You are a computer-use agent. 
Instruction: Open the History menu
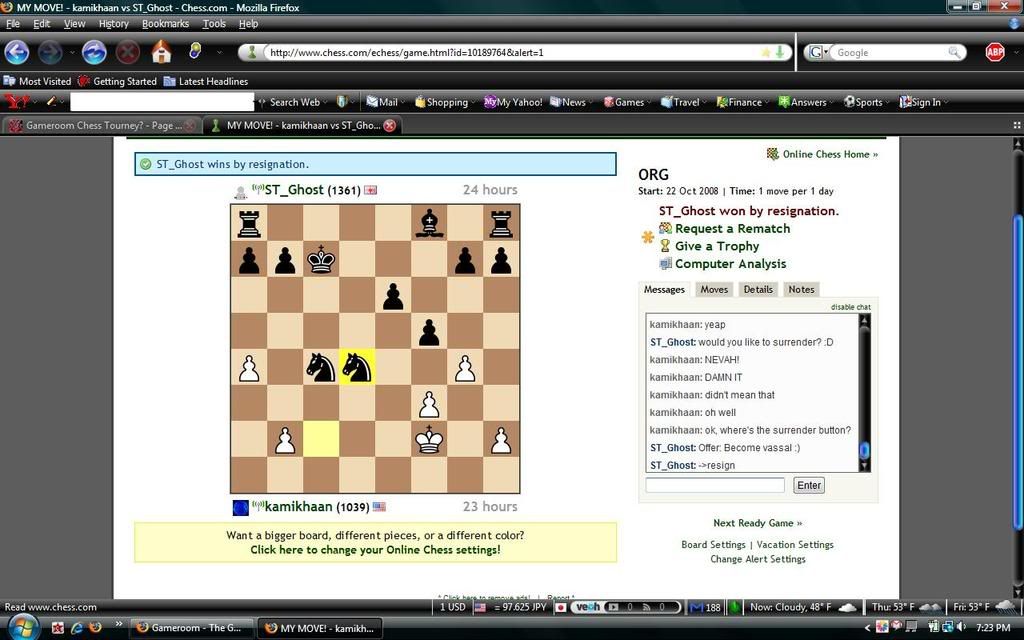(114, 24)
